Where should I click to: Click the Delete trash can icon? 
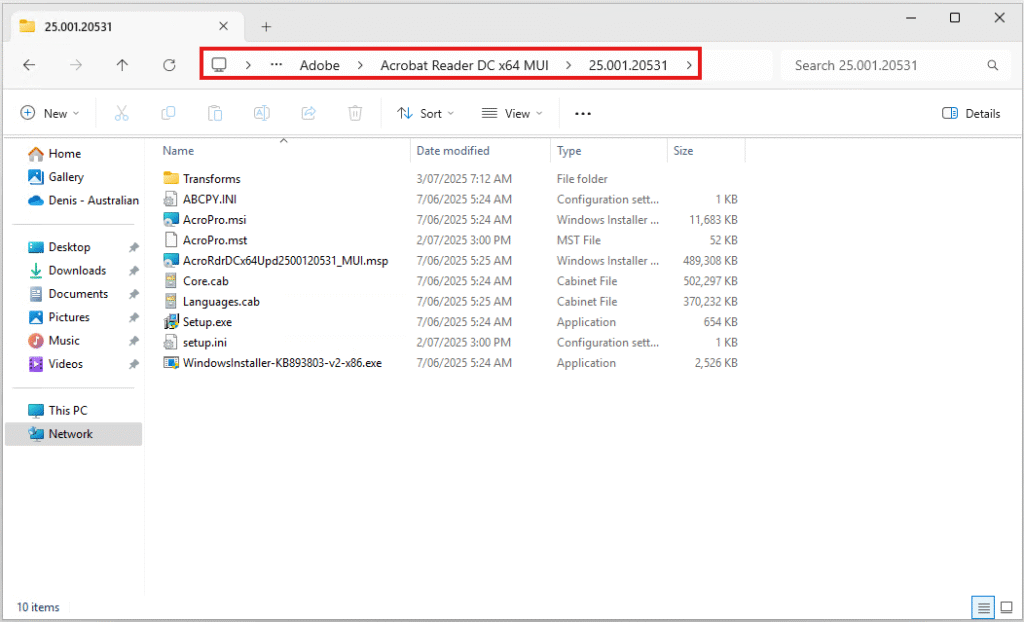pyautogui.click(x=354, y=114)
